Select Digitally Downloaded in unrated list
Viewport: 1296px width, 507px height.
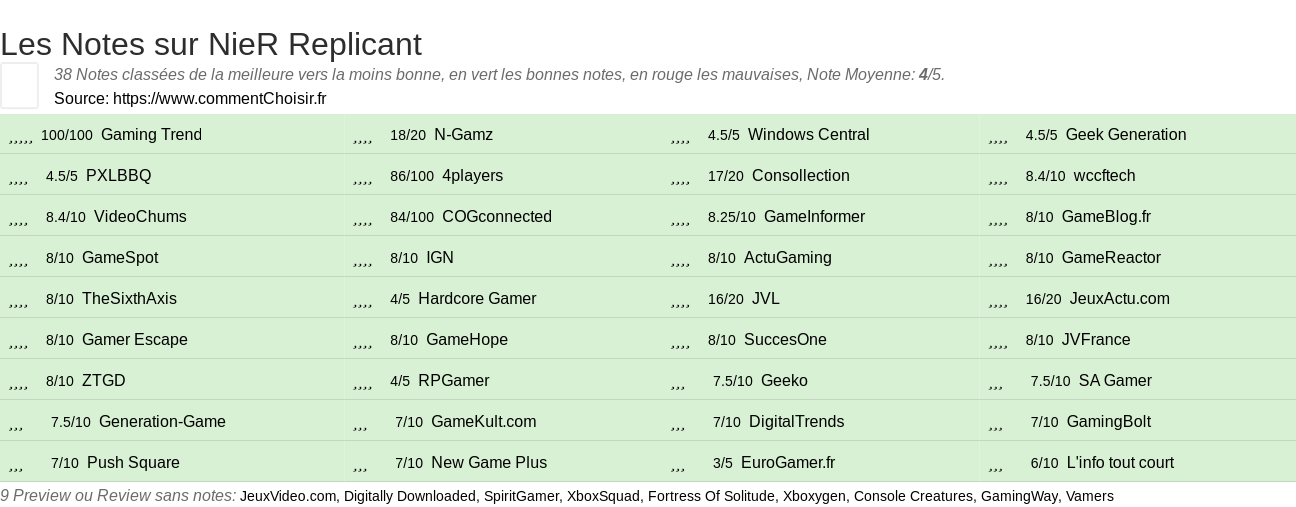pyautogui.click(x=410, y=496)
